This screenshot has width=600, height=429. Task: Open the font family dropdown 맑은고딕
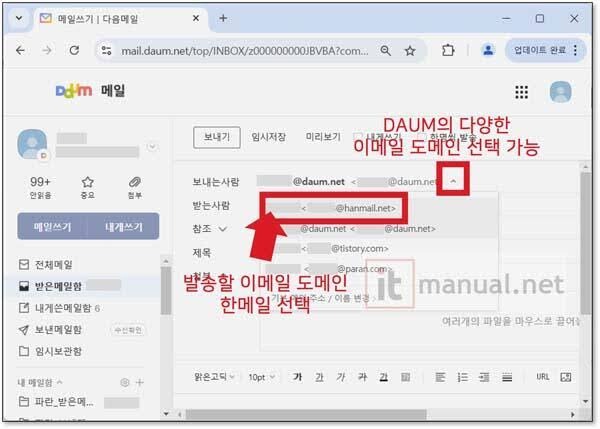(214, 377)
